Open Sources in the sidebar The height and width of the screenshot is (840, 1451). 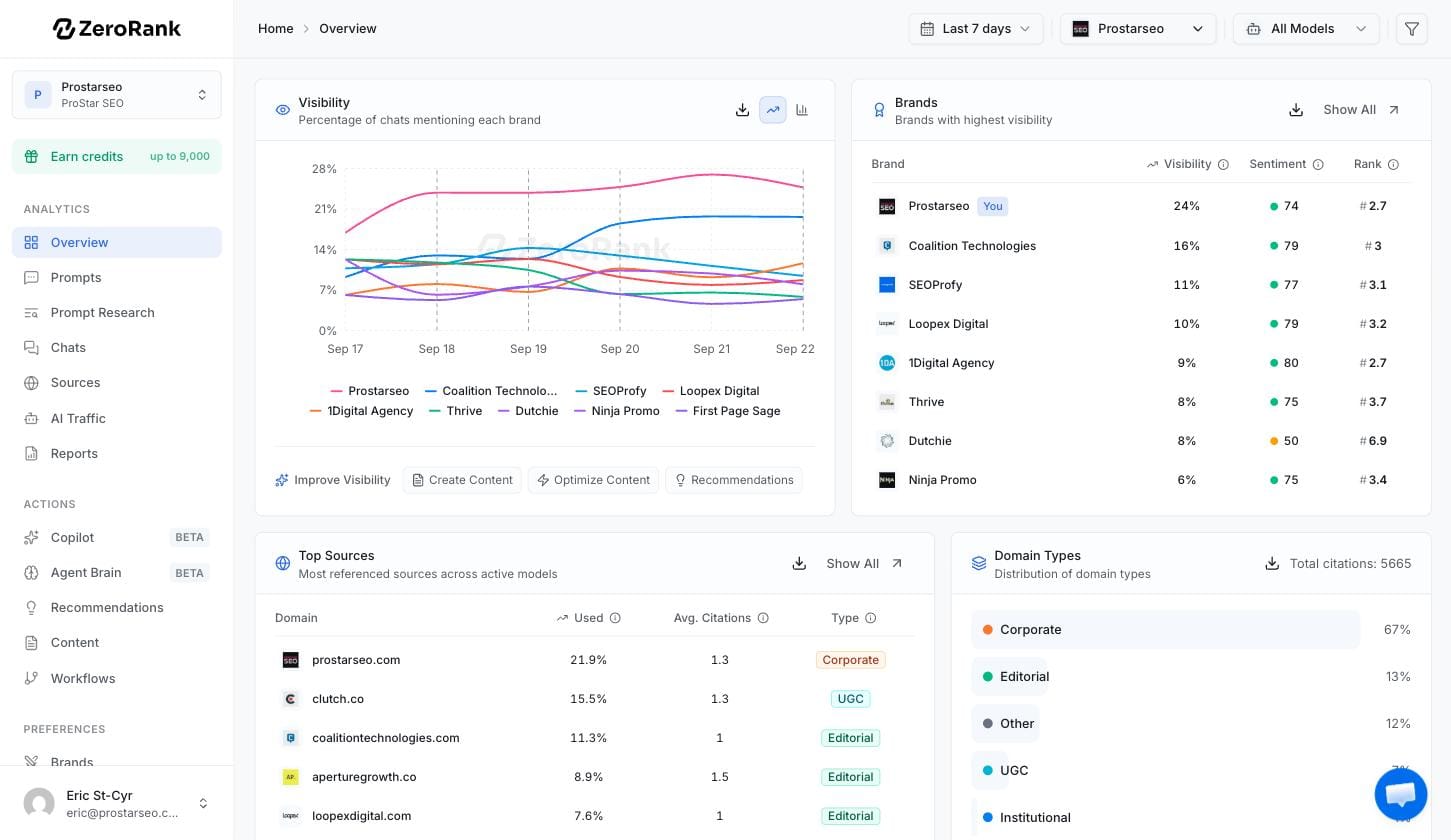pos(117,382)
